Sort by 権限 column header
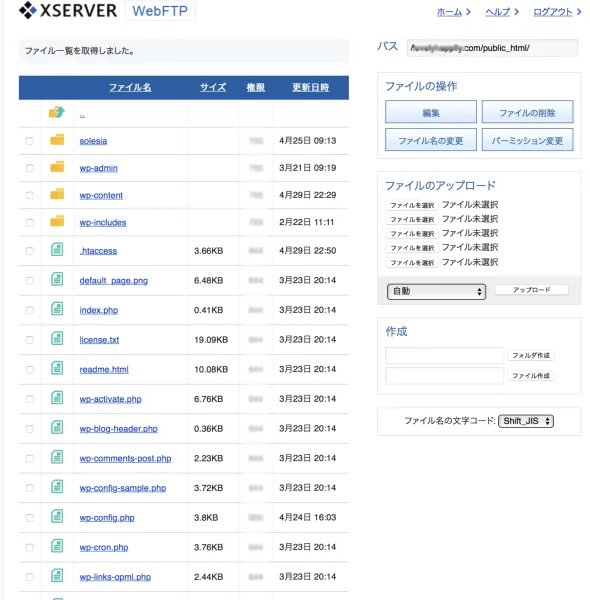The width and height of the screenshot is (590, 600). (x=256, y=87)
